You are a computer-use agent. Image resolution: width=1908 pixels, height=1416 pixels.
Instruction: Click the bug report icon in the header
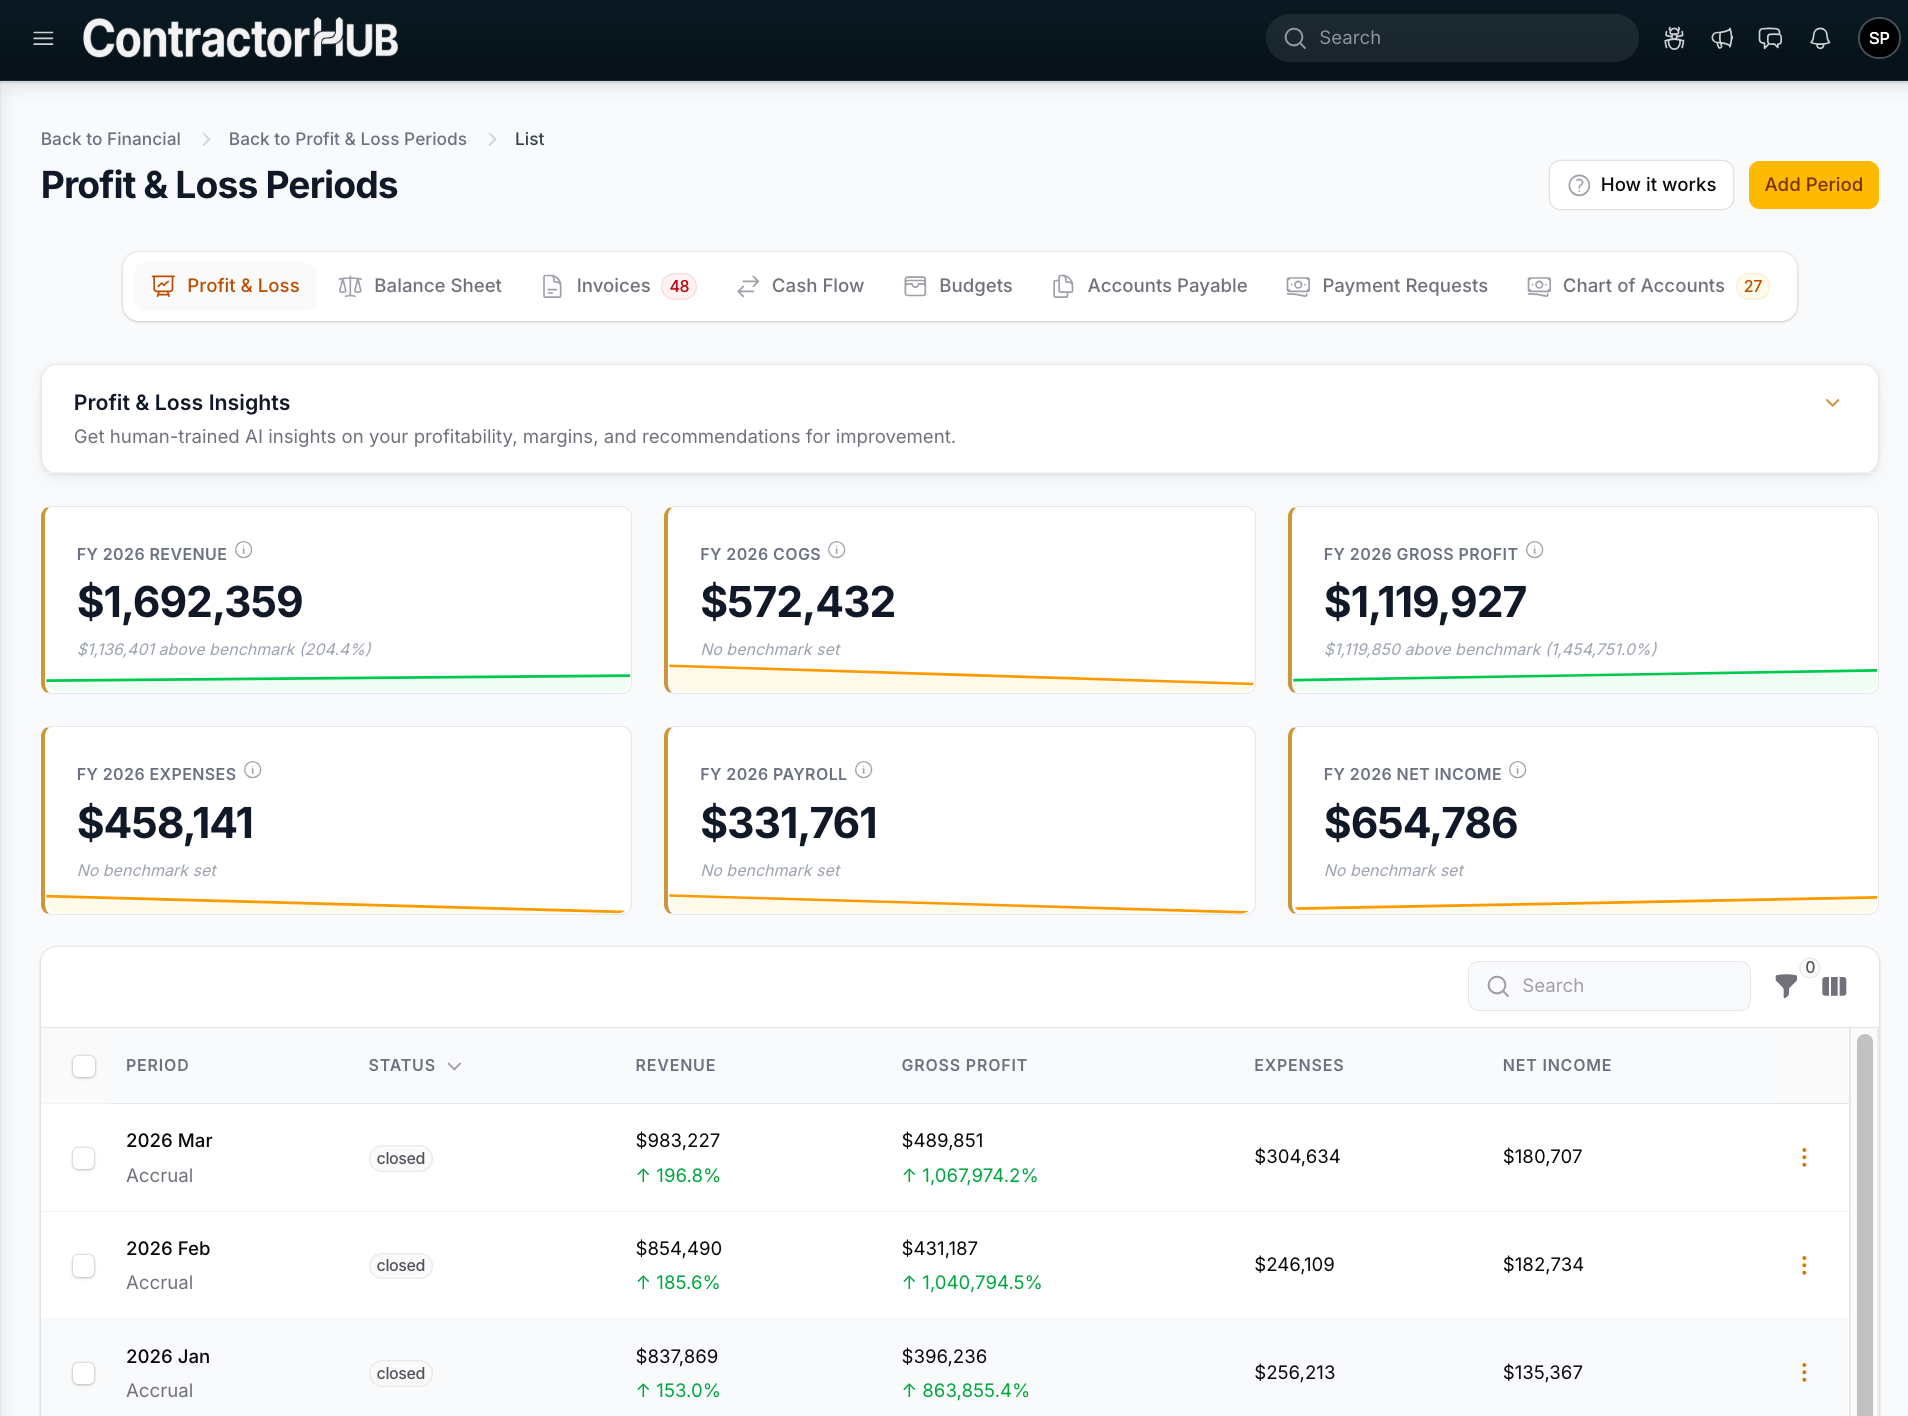[x=1674, y=37]
